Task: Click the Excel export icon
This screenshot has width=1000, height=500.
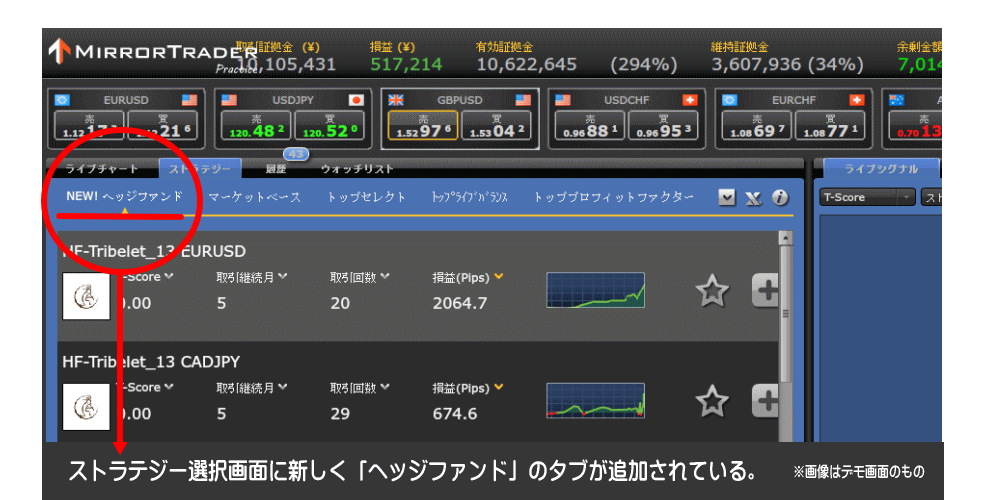Action: tap(753, 198)
